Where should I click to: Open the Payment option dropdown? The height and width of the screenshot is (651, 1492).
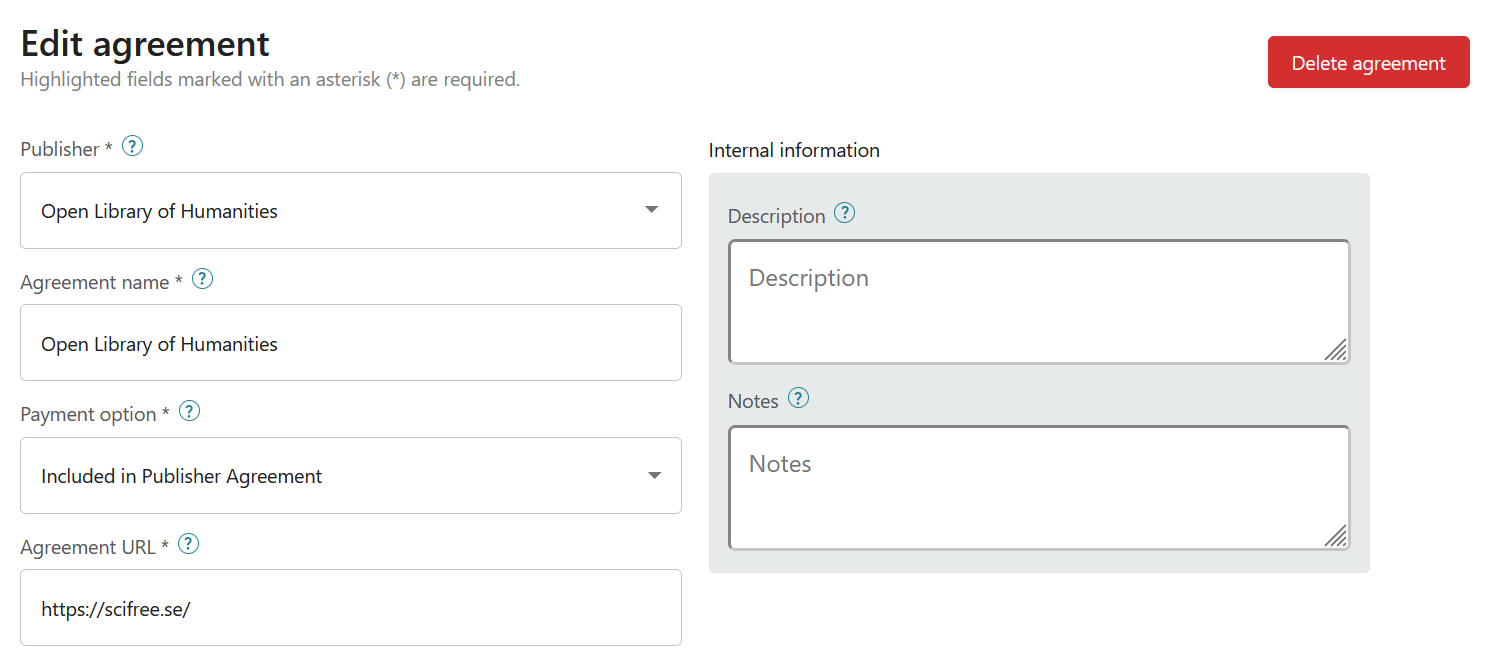pyautogui.click(x=350, y=475)
